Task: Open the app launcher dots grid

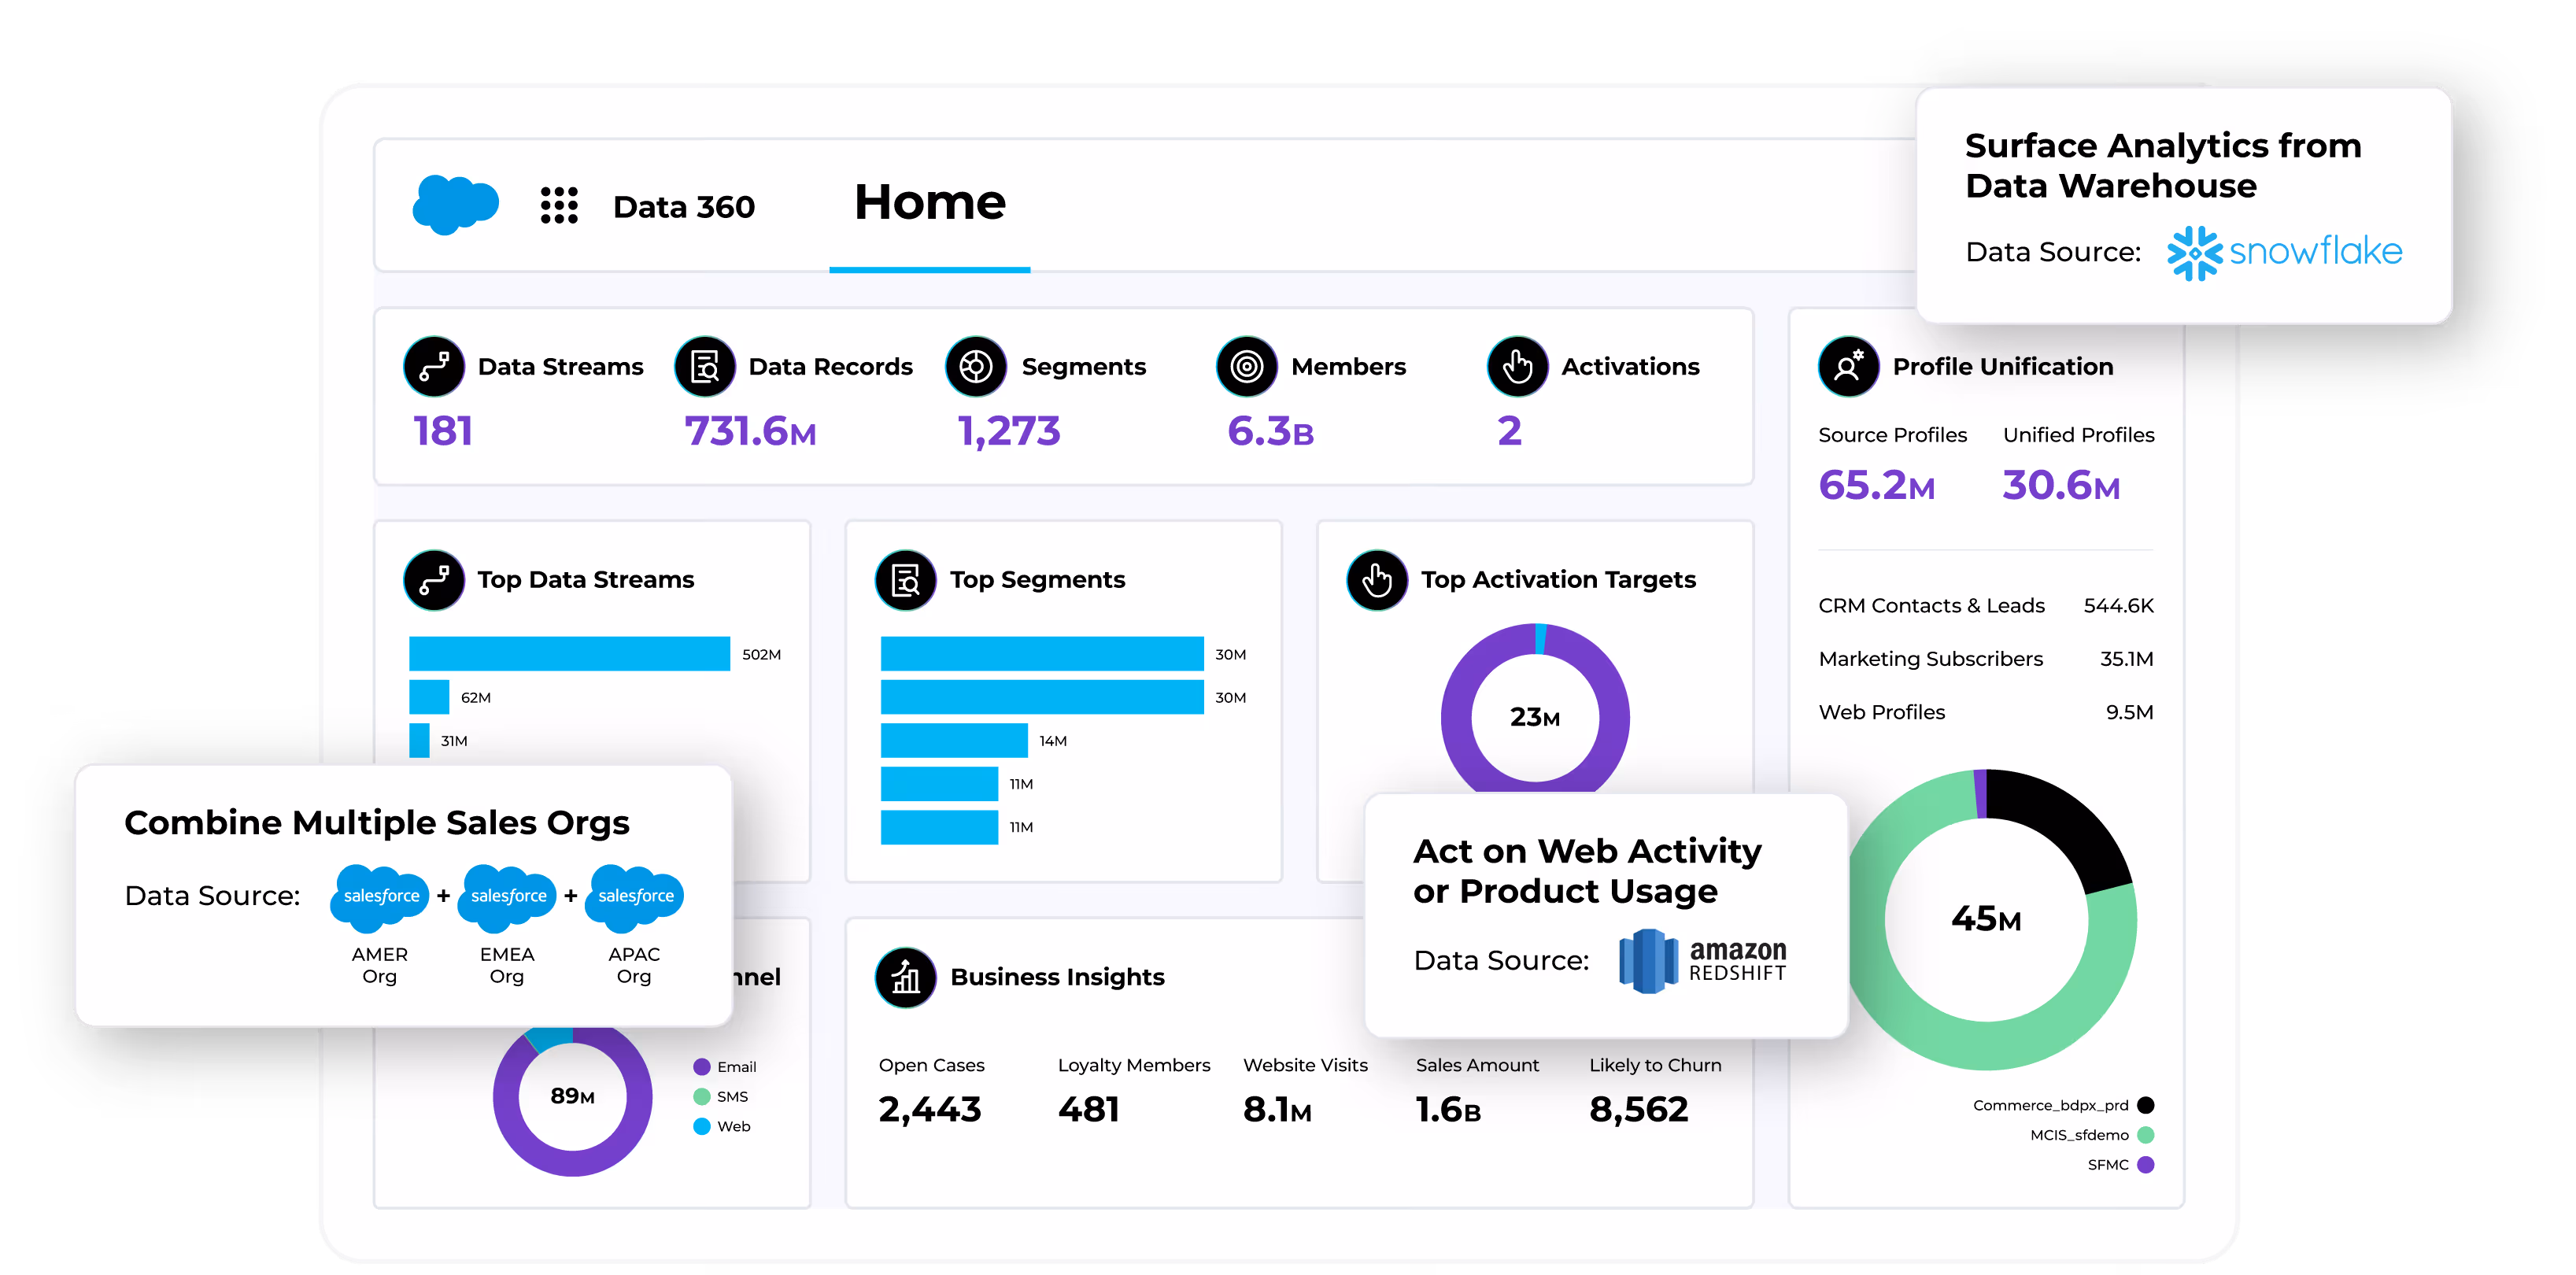Action: pyautogui.click(x=559, y=205)
